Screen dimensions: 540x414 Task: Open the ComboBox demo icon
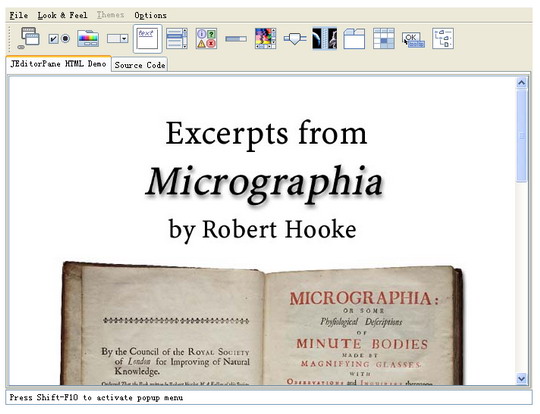point(117,38)
